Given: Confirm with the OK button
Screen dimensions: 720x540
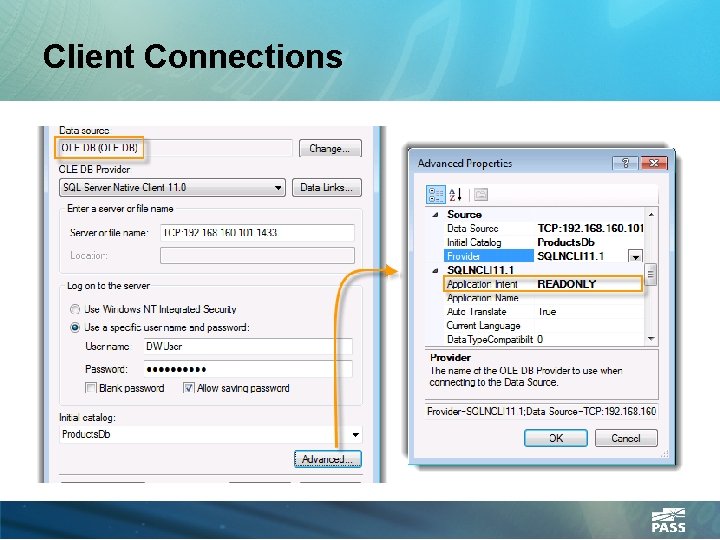Looking at the screenshot, I should [556, 438].
